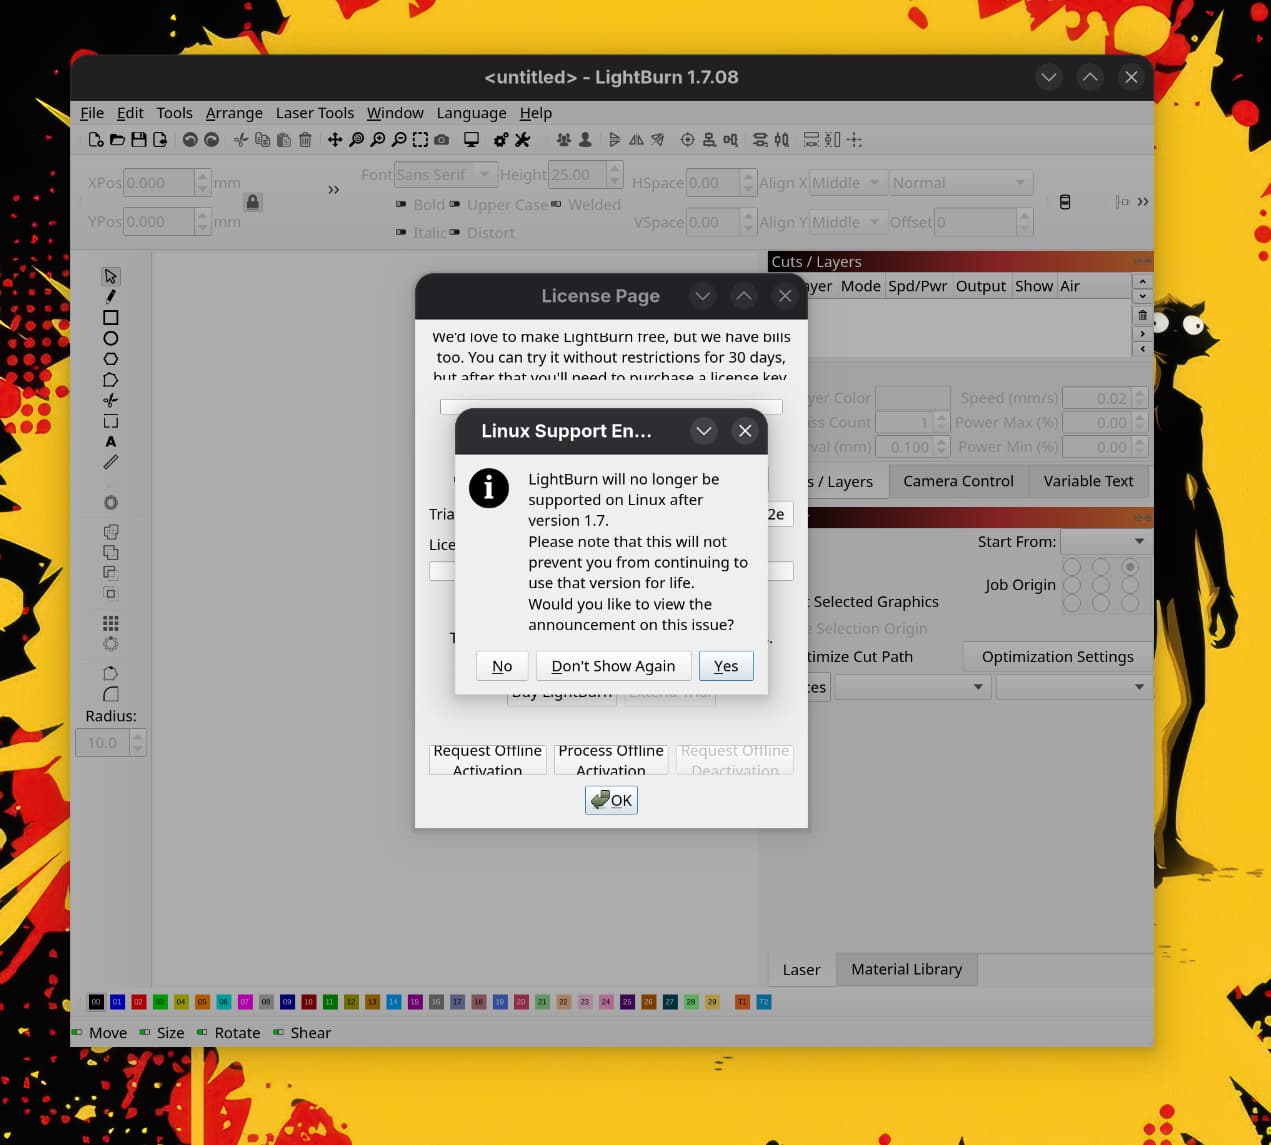The height and width of the screenshot is (1145, 1271).
Task: Open the Align X Middle dropdown
Action: point(848,183)
